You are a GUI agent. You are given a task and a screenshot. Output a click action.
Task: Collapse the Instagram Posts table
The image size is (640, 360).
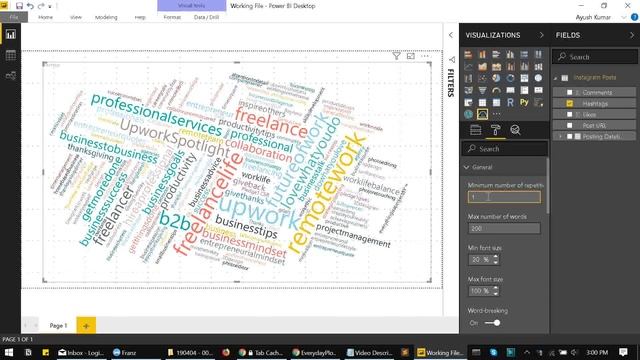point(556,78)
